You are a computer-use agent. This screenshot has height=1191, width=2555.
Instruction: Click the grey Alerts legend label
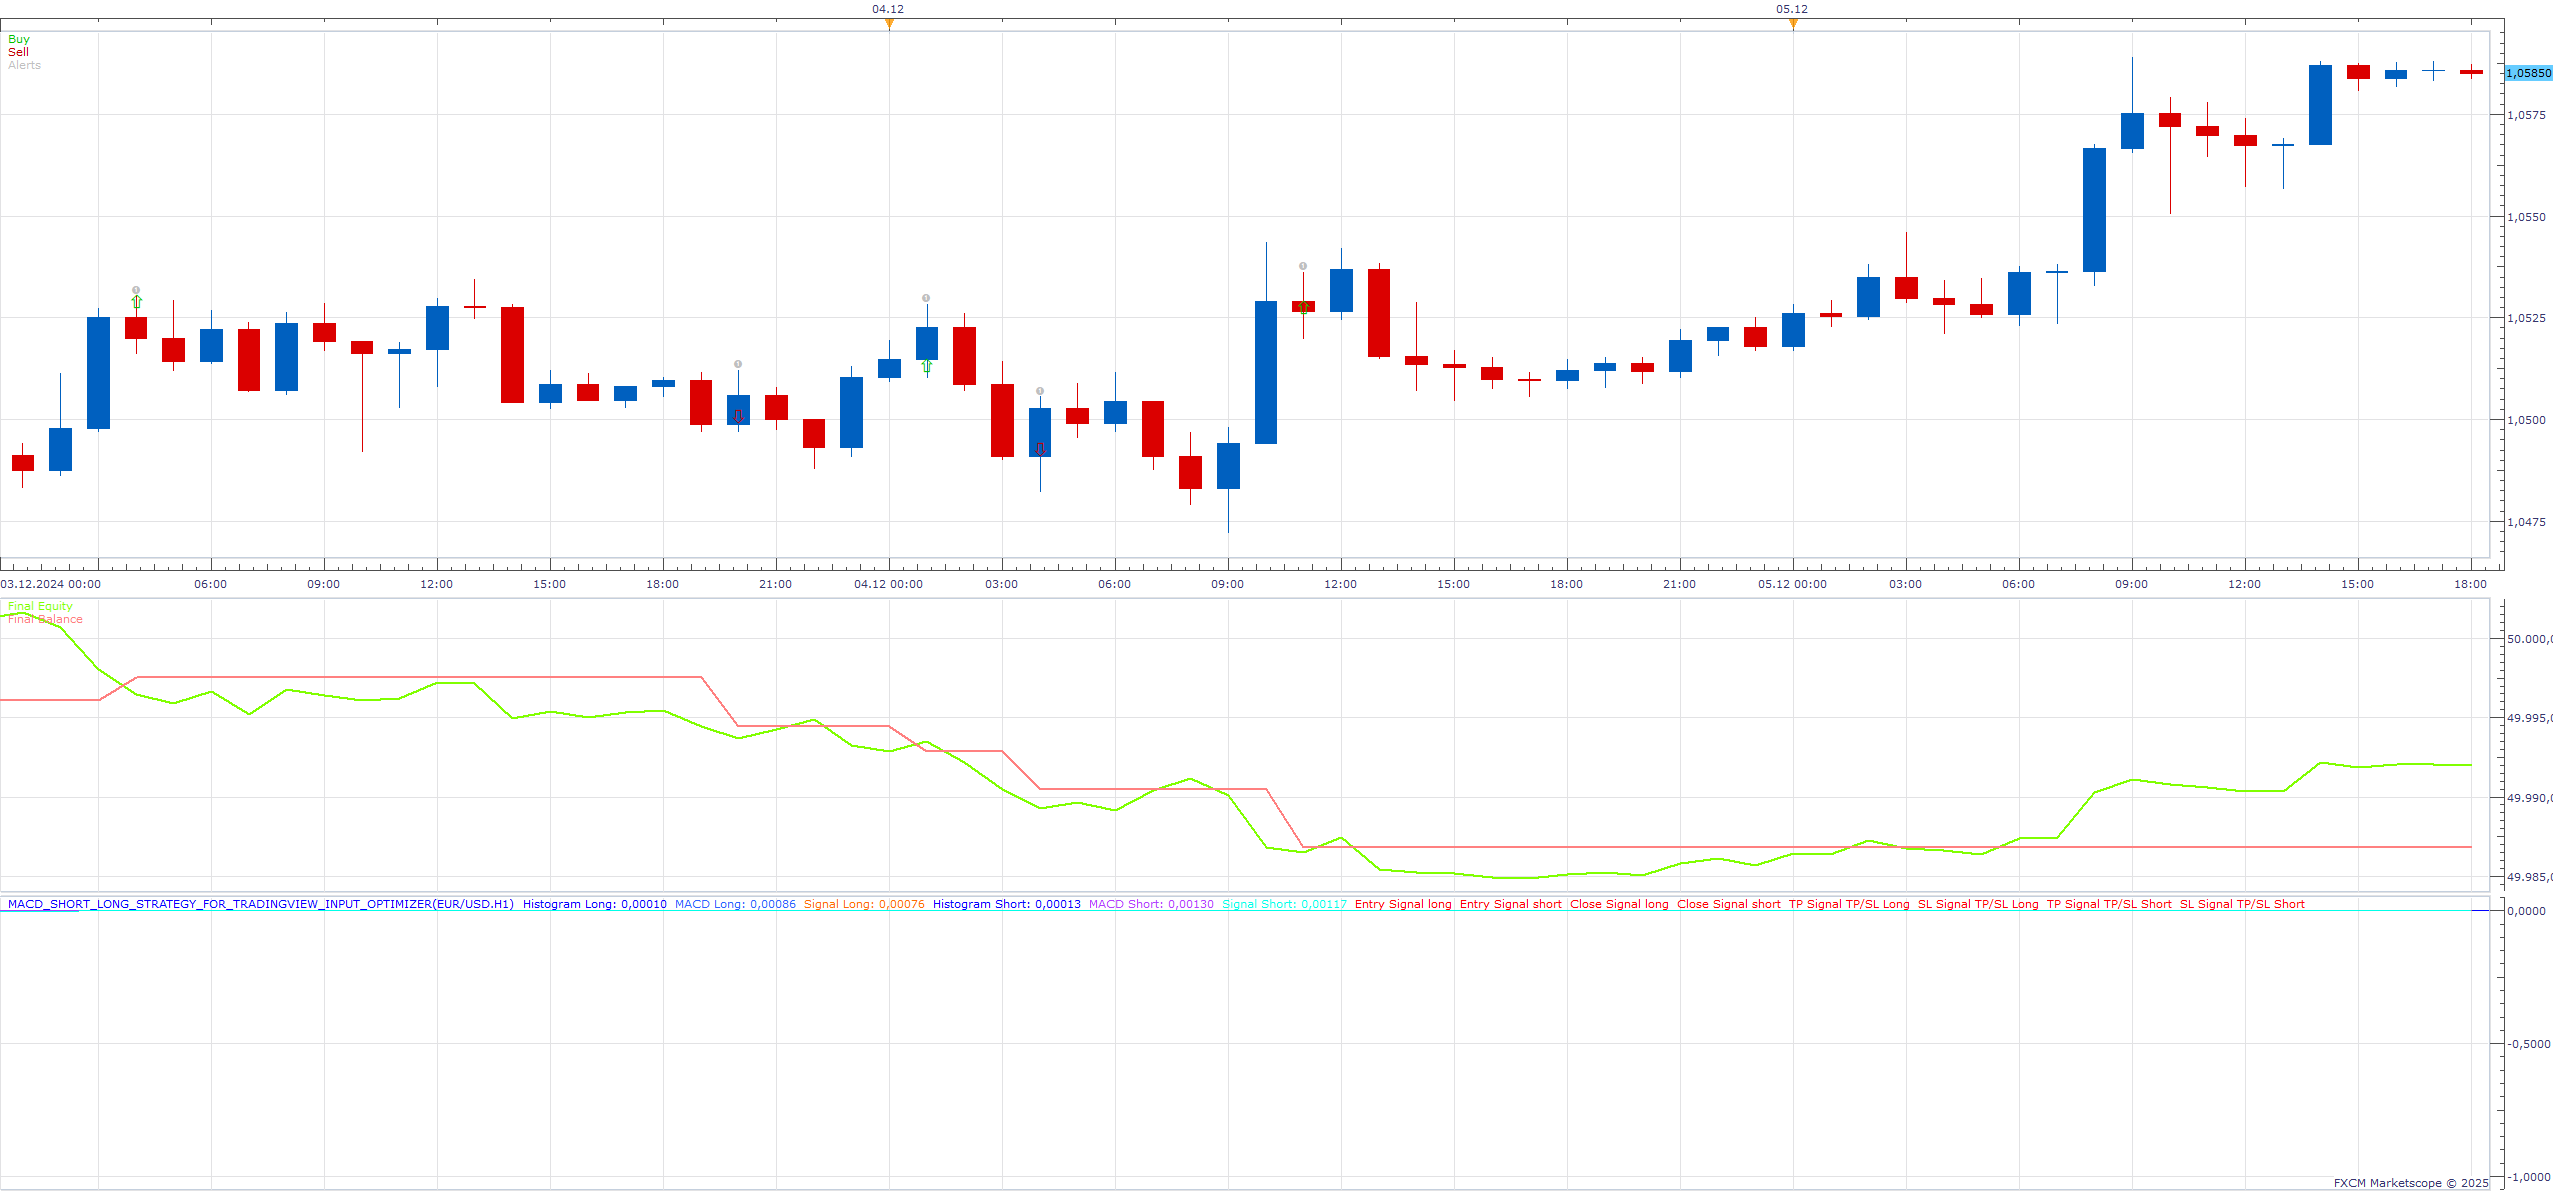click(x=24, y=65)
